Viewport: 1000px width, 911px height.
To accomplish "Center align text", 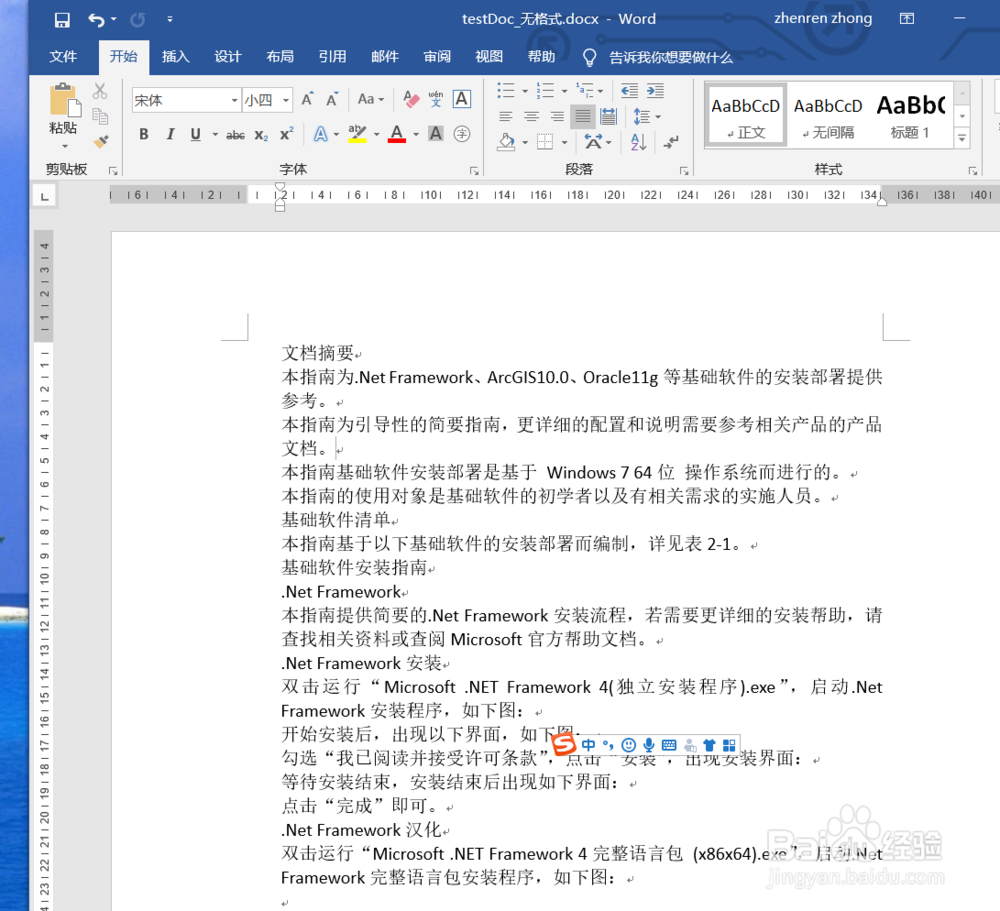I will tap(531, 116).
